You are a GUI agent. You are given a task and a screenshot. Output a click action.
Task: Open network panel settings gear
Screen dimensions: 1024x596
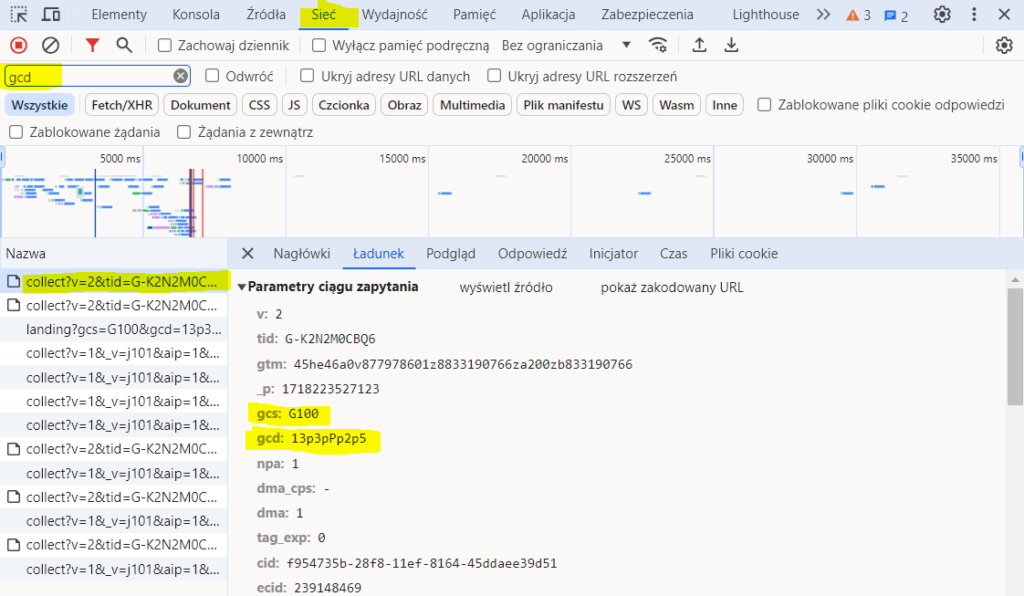(x=1004, y=45)
